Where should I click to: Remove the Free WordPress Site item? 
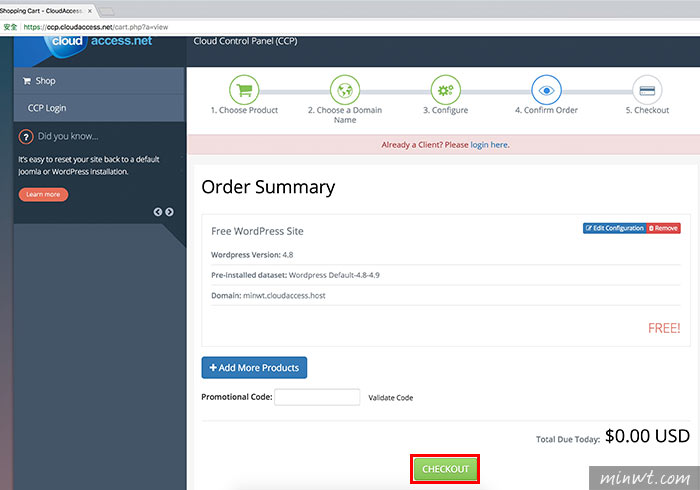(x=663, y=228)
